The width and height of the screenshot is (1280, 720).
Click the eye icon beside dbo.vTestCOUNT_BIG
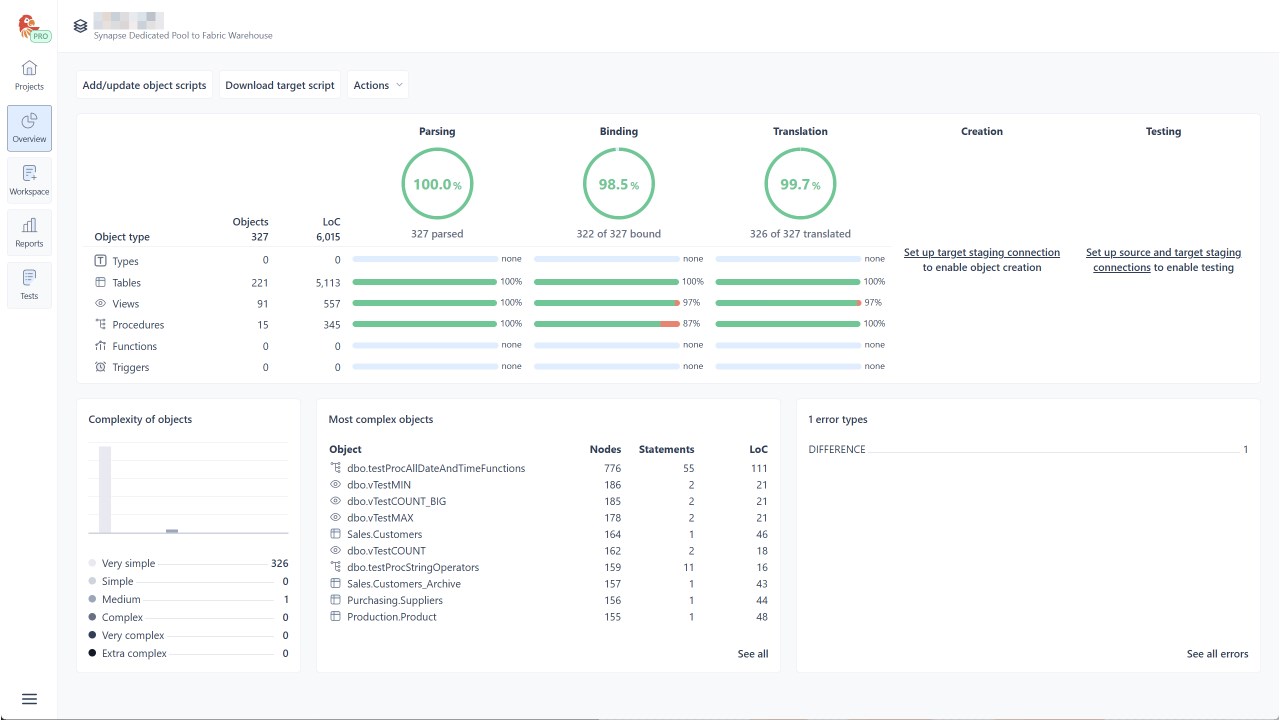click(x=335, y=501)
